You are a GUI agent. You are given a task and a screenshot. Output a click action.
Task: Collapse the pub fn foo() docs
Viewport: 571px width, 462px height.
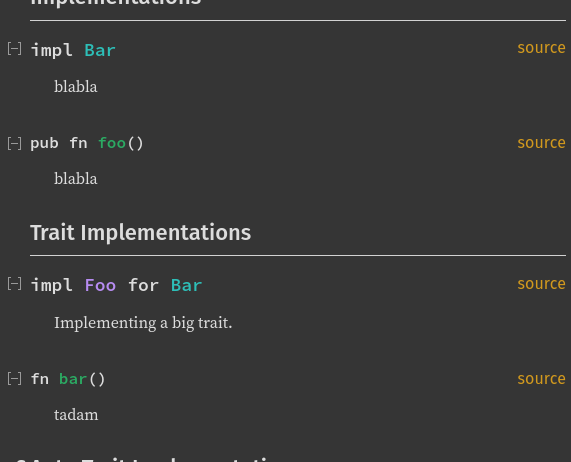15,143
